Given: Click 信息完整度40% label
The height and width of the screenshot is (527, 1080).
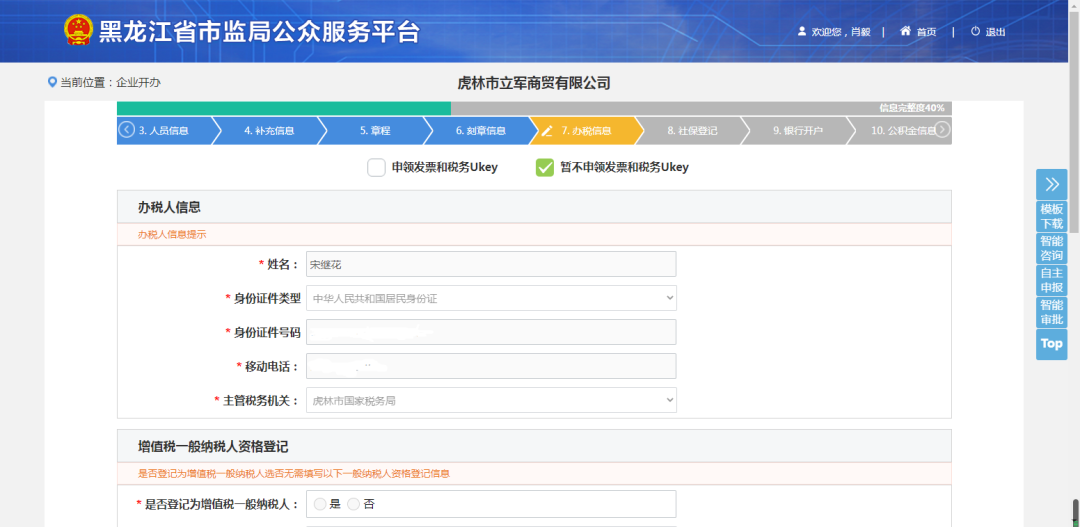Looking at the screenshot, I should tap(912, 108).
